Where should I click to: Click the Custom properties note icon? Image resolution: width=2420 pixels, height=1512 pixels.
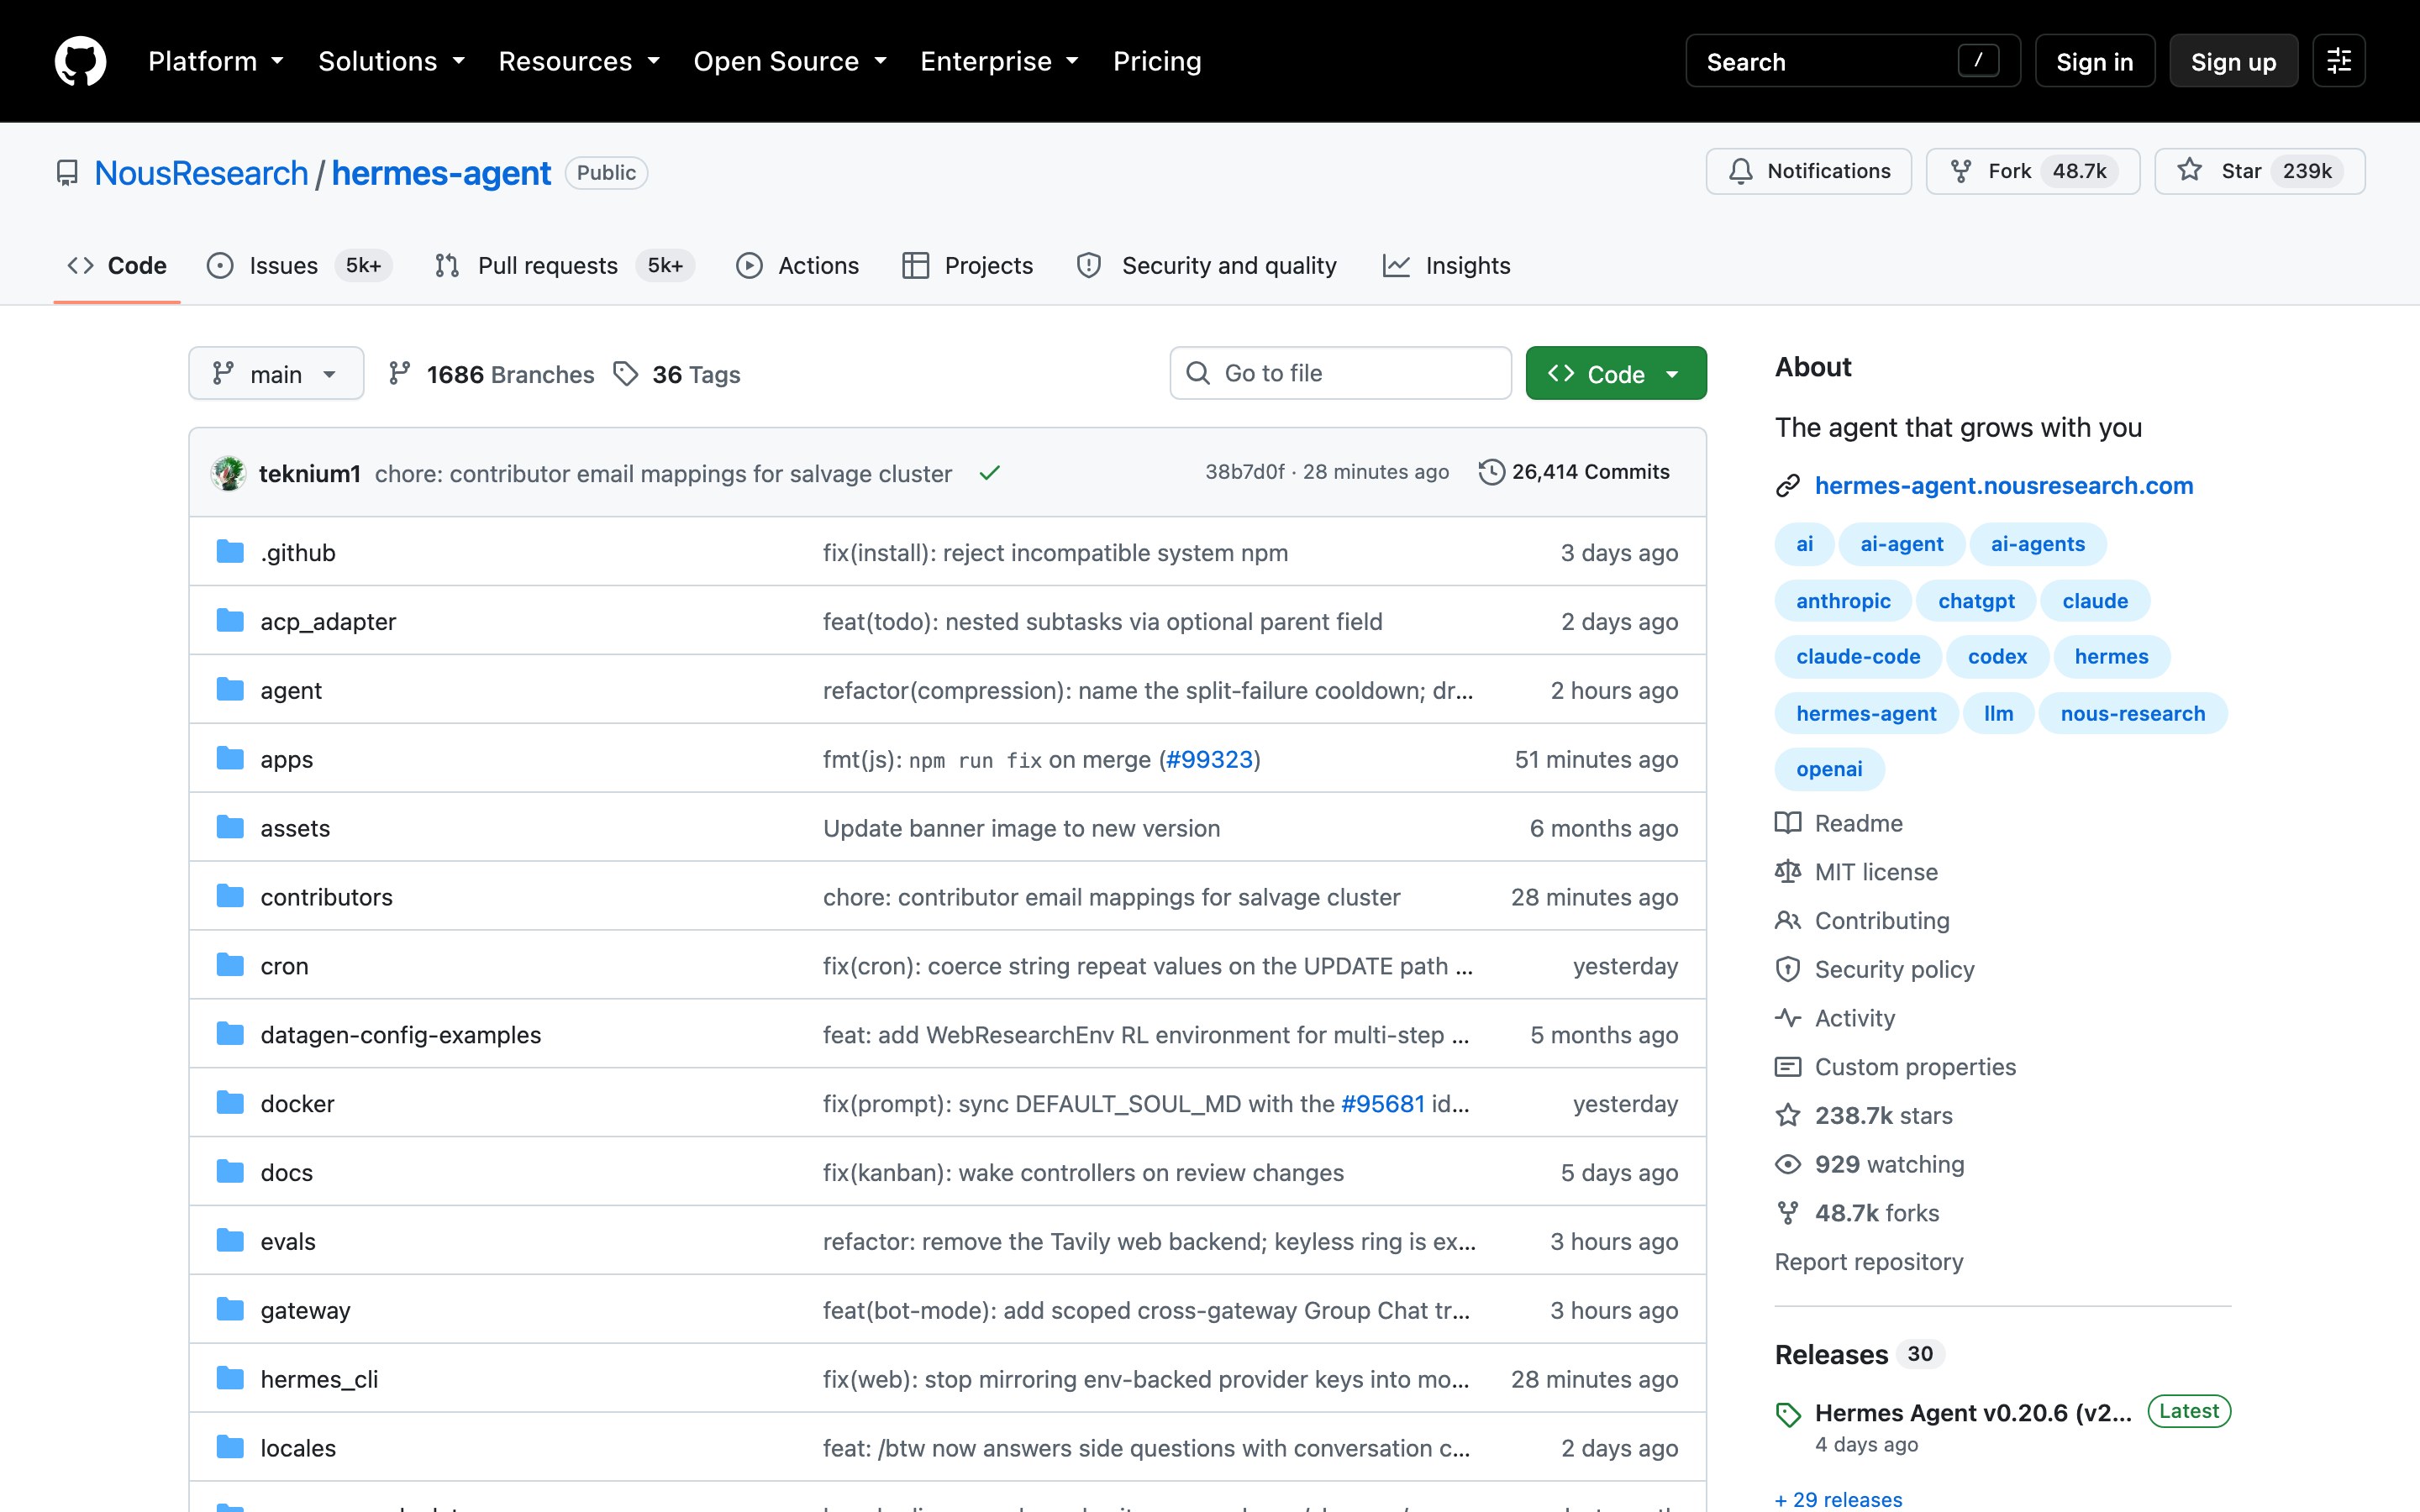(x=1787, y=1067)
